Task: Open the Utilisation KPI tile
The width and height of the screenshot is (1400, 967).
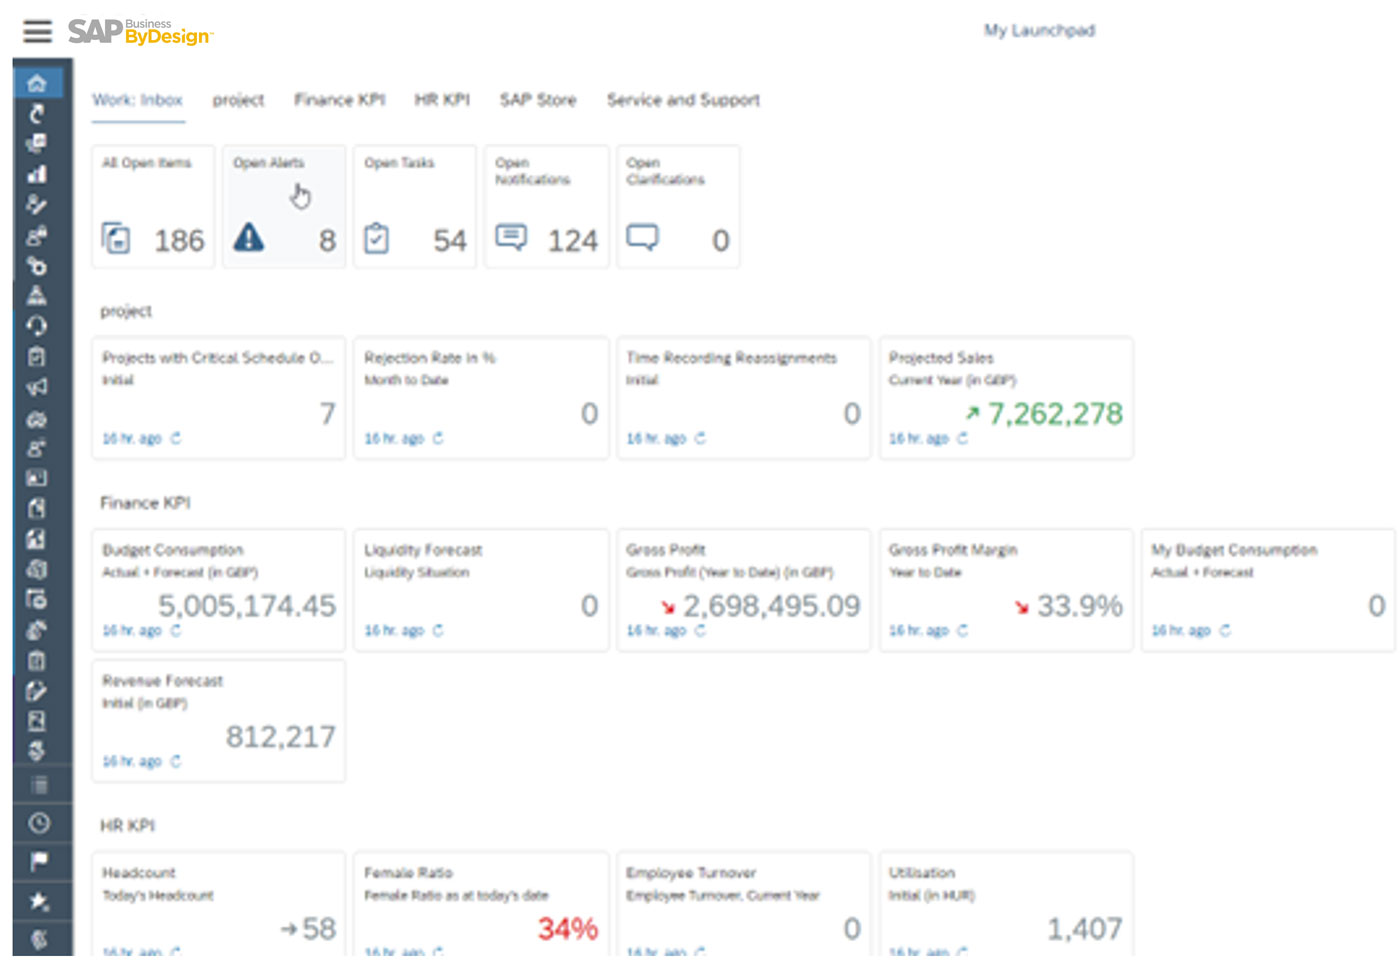Action: point(1006,904)
